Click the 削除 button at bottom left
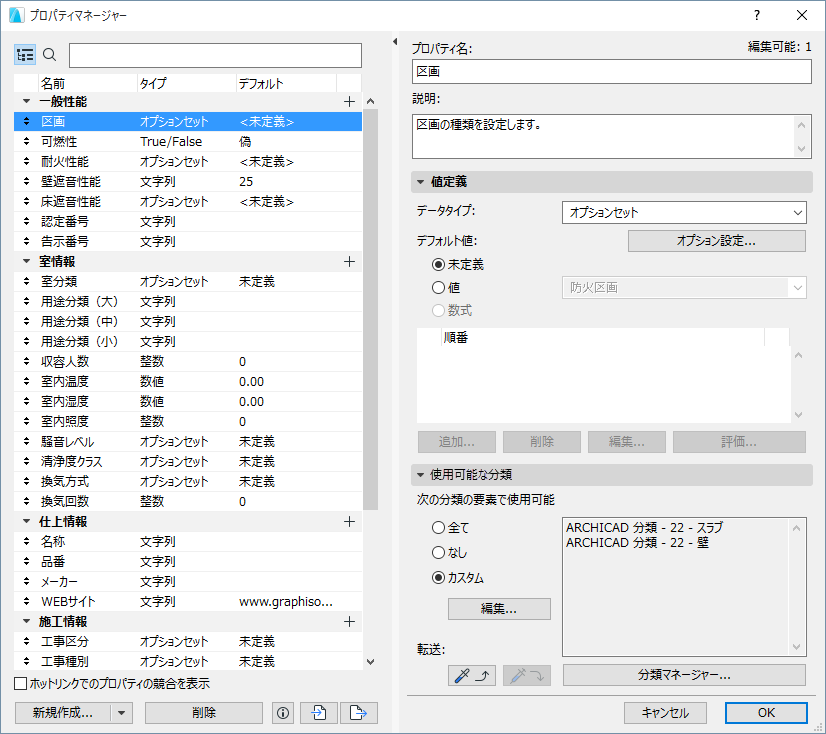 point(204,713)
